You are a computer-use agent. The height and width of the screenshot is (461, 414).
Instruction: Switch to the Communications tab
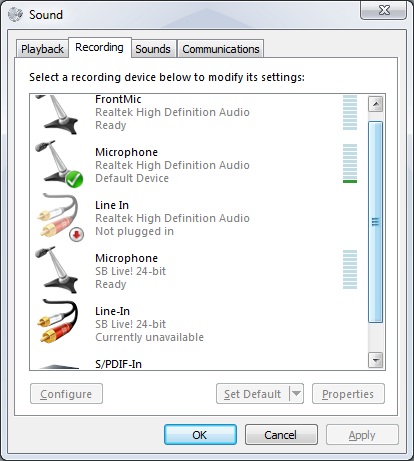[x=221, y=49]
